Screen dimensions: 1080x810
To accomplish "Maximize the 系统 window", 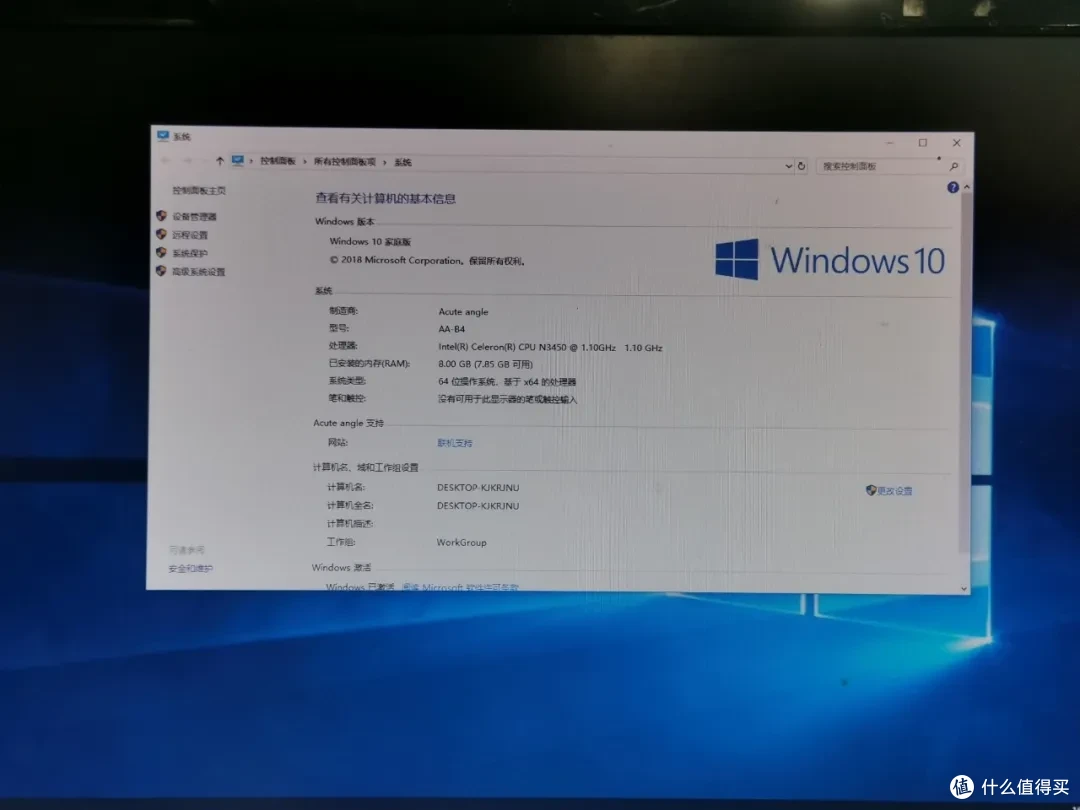I will point(923,143).
